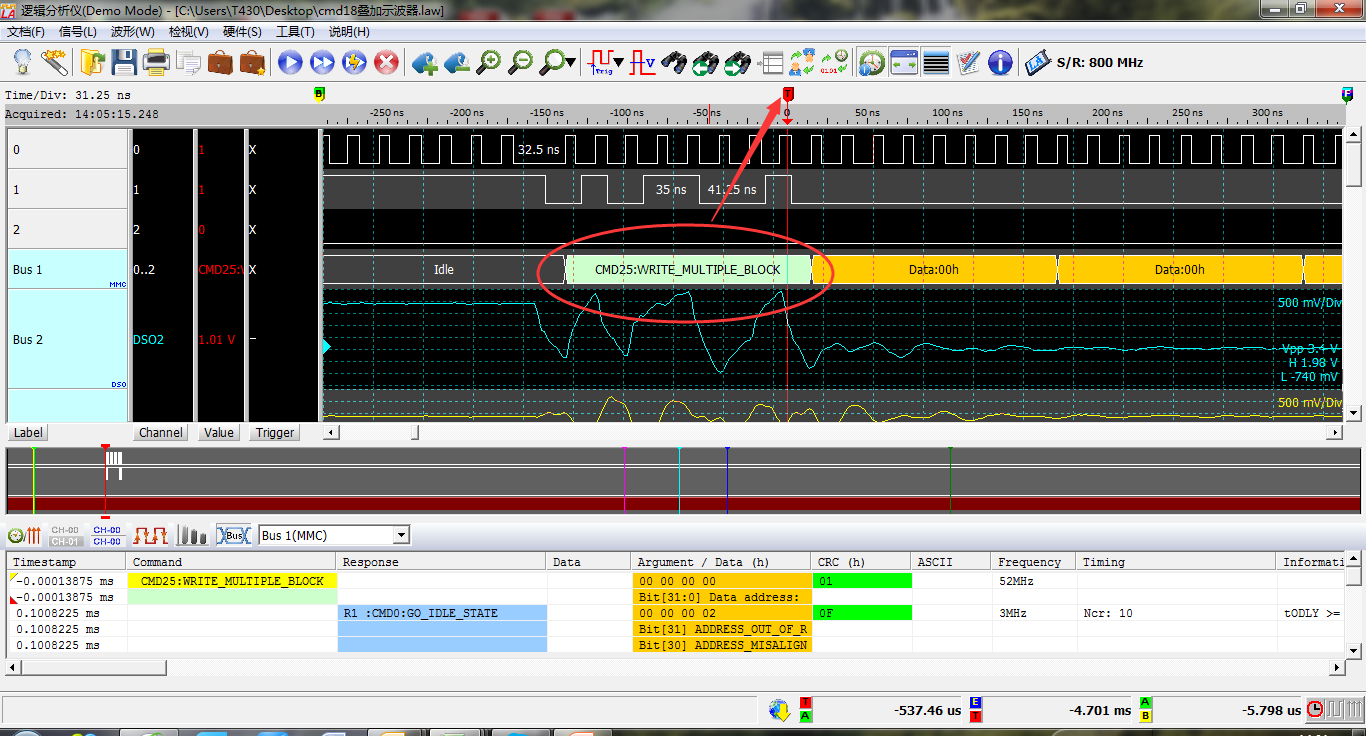
Task: Toggle the black horizontal lines icon
Action: pyautogui.click(x=936, y=62)
